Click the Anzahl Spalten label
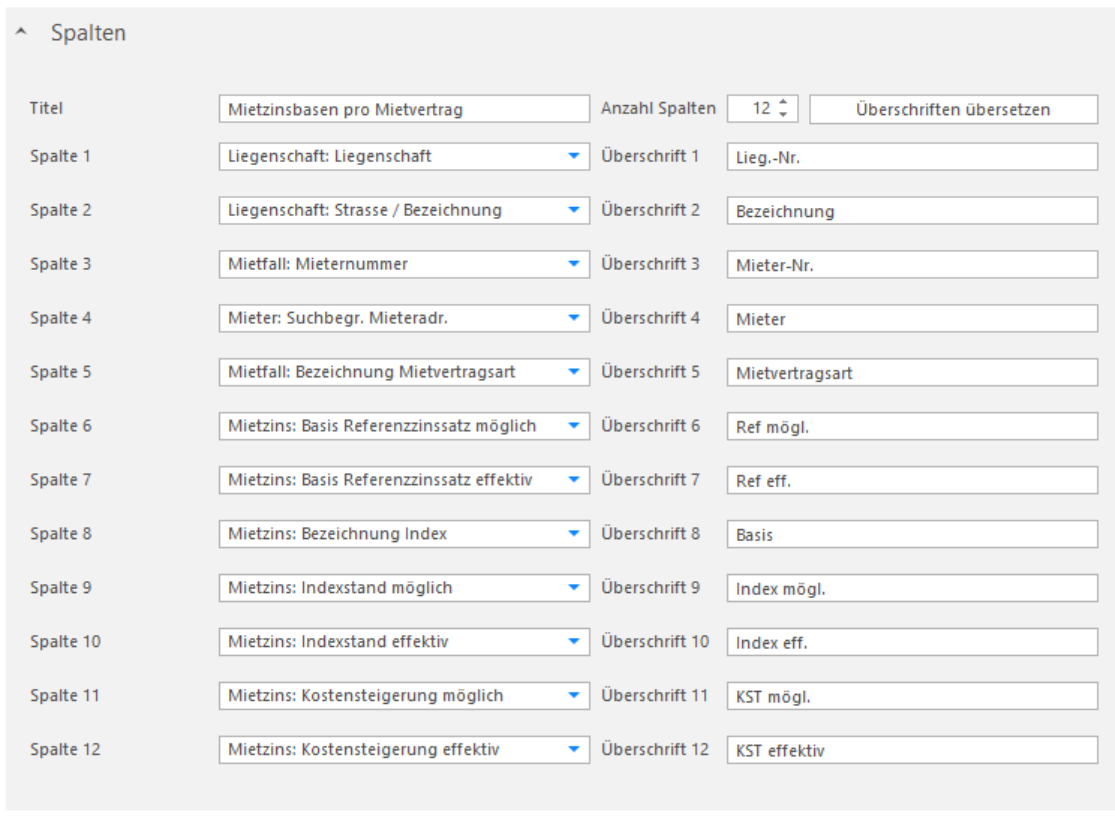 658,108
